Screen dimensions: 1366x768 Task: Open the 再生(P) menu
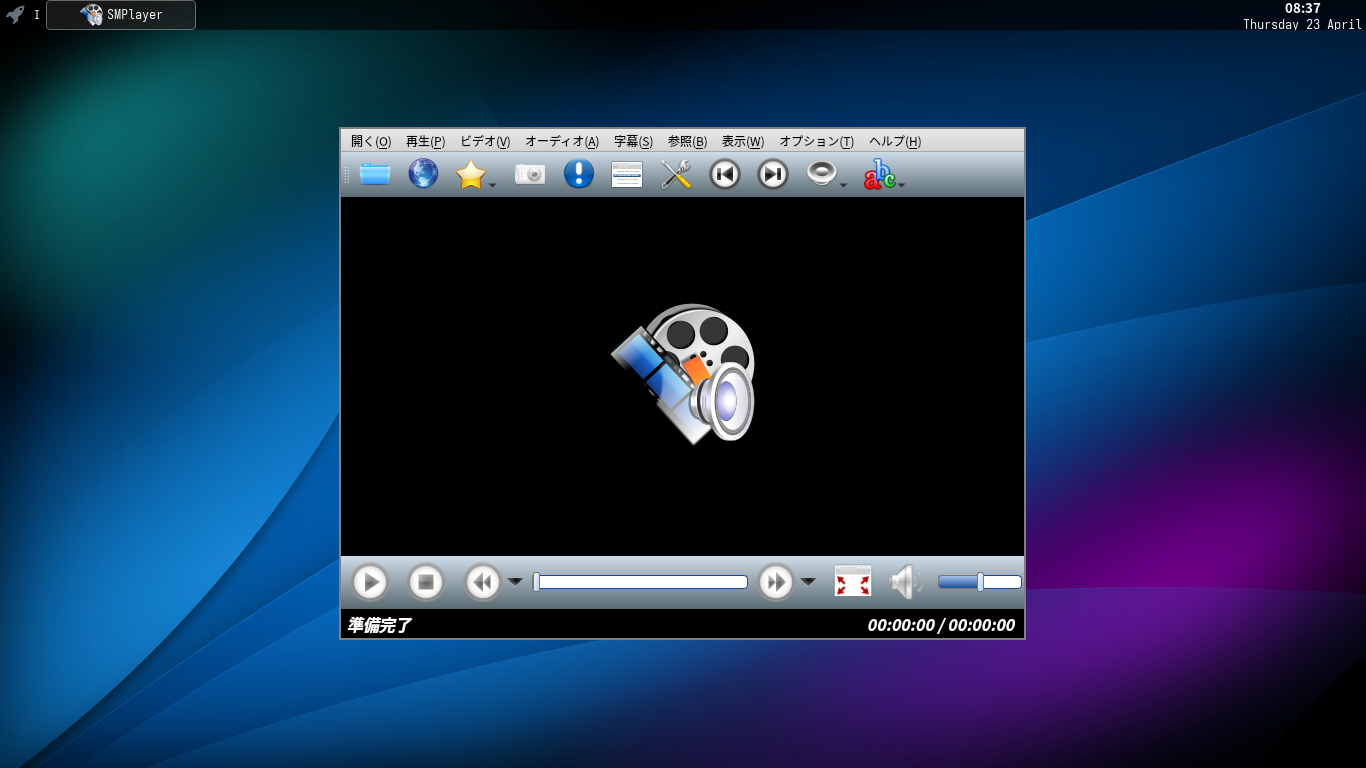425,141
